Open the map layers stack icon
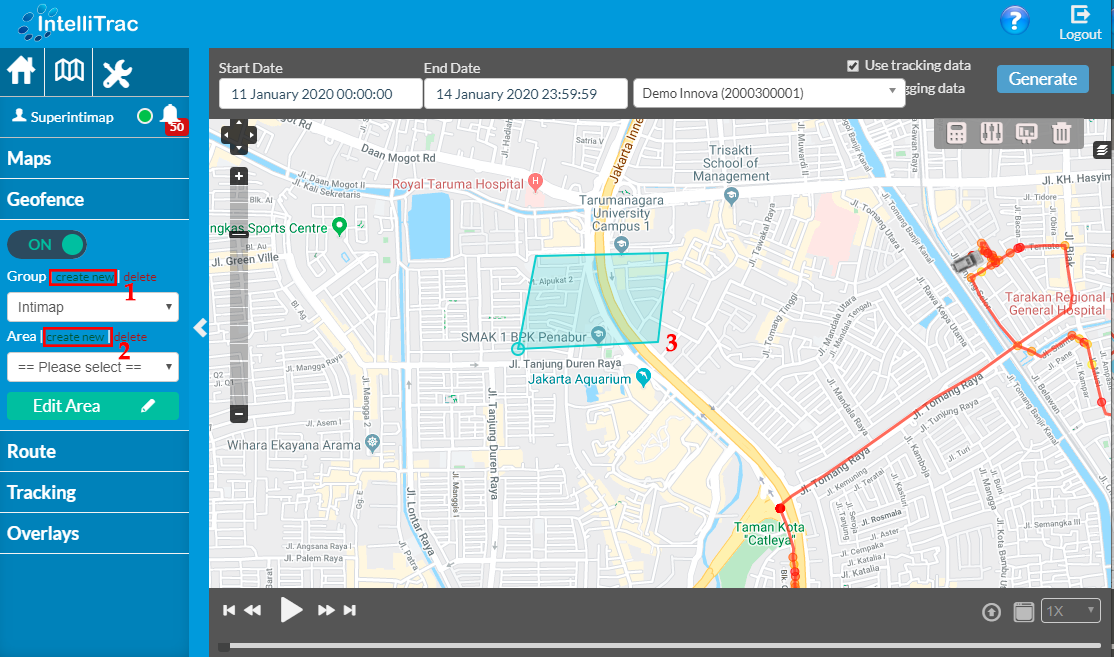This screenshot has width=1114, height=657. [x=1102, y=150]
